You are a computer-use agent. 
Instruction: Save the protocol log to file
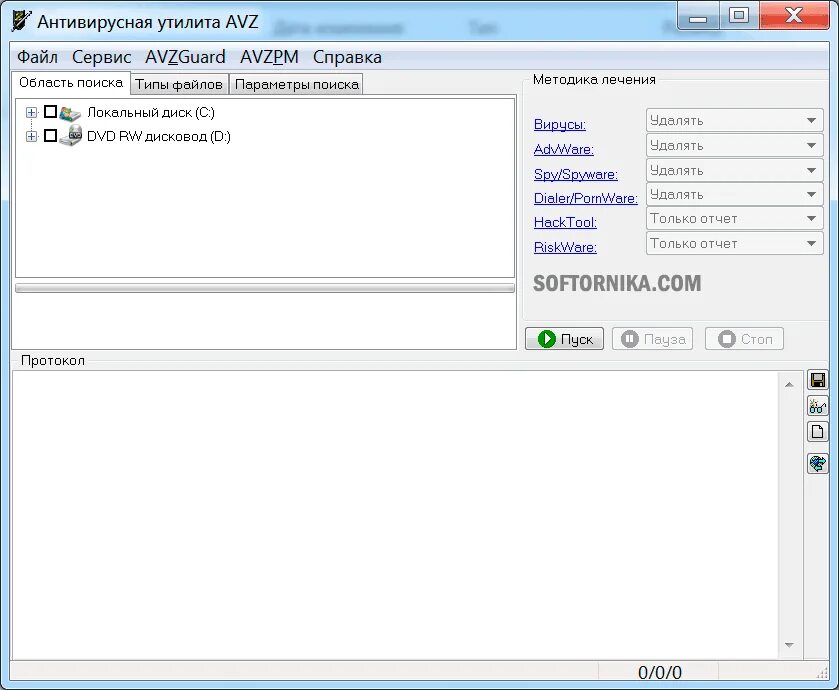point(818,379)
